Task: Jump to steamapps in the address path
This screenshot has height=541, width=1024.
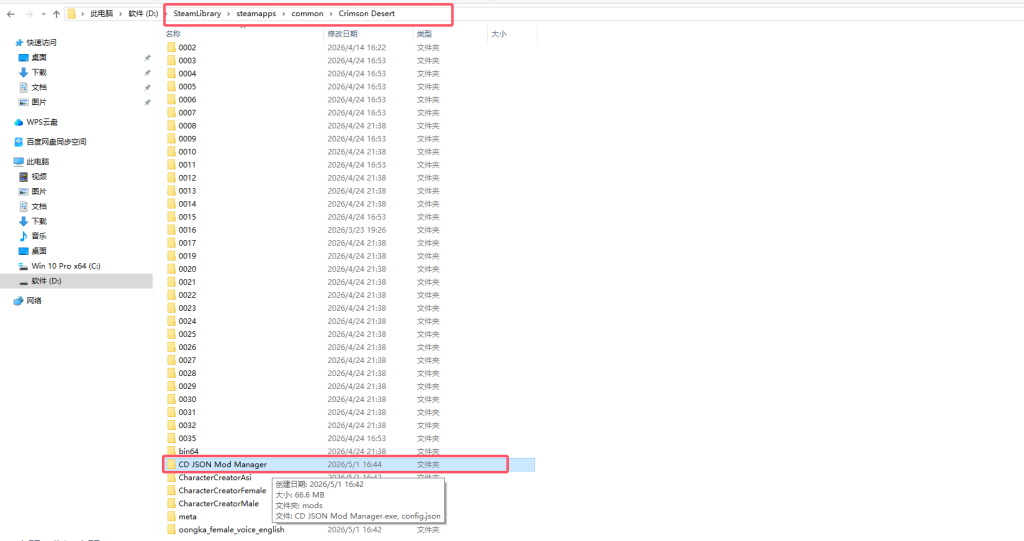Action: (256, 14)
